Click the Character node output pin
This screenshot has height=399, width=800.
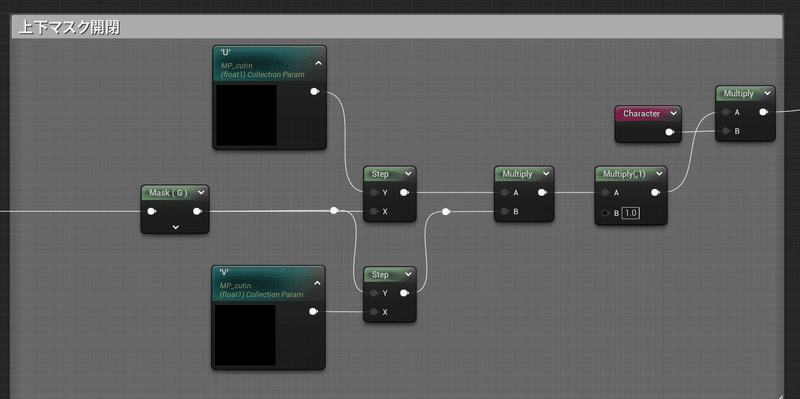670,132
